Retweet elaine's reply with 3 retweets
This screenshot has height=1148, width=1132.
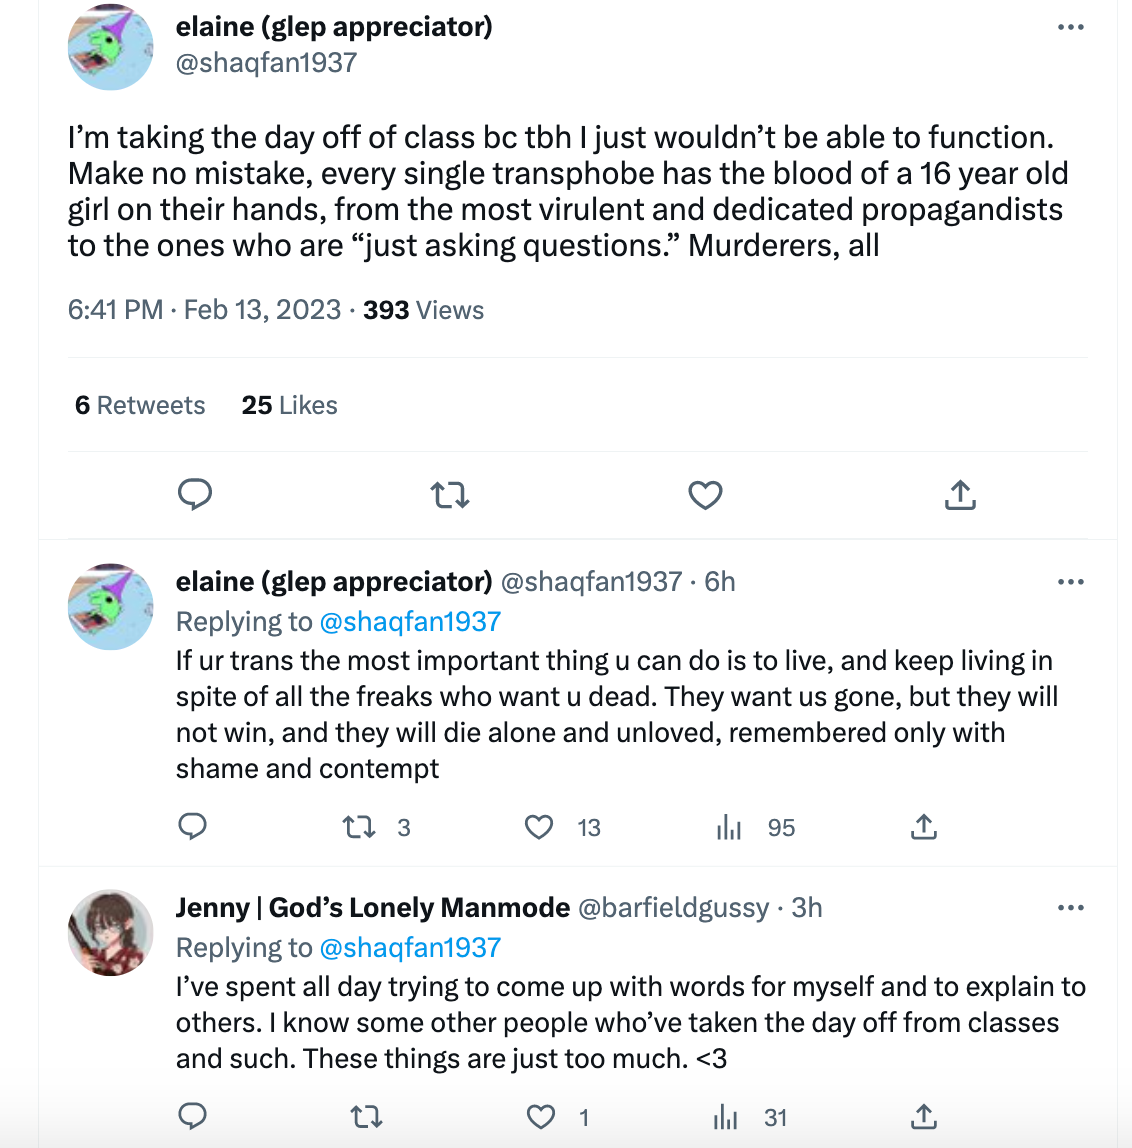click(x=360, y=827)
